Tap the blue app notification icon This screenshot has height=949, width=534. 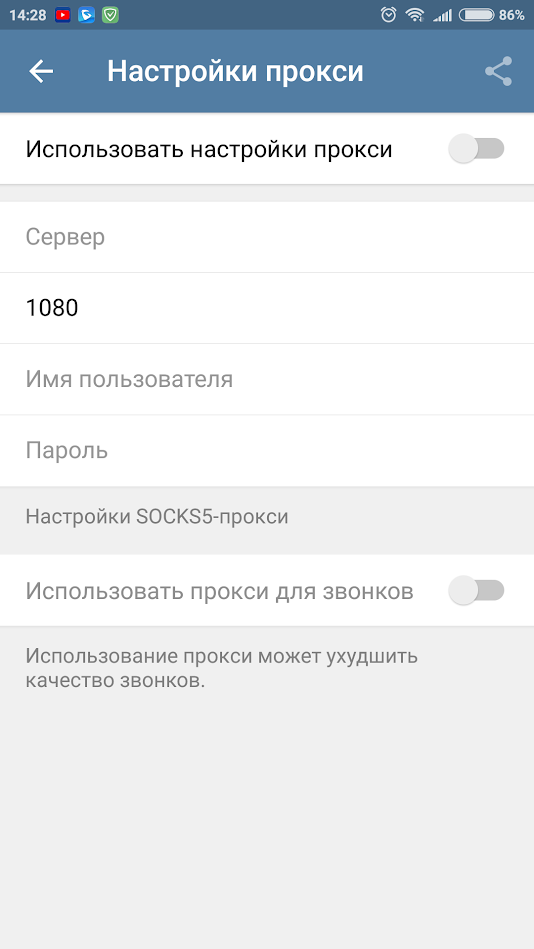click(86, 15)
